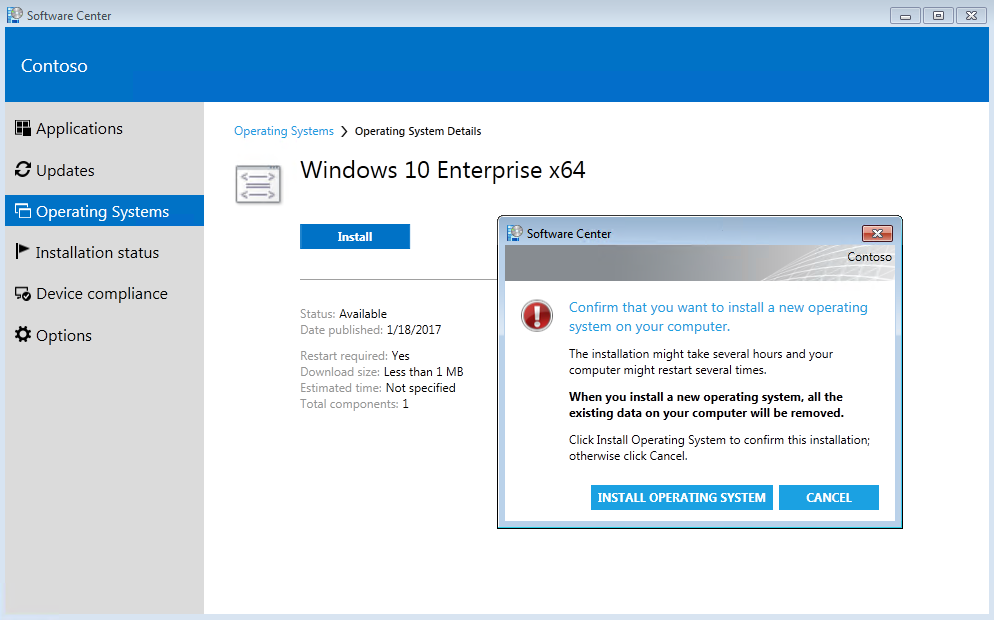Open the Device compliance section
The width and height of the screenshot is (994, 620).
tap(101, 294)
